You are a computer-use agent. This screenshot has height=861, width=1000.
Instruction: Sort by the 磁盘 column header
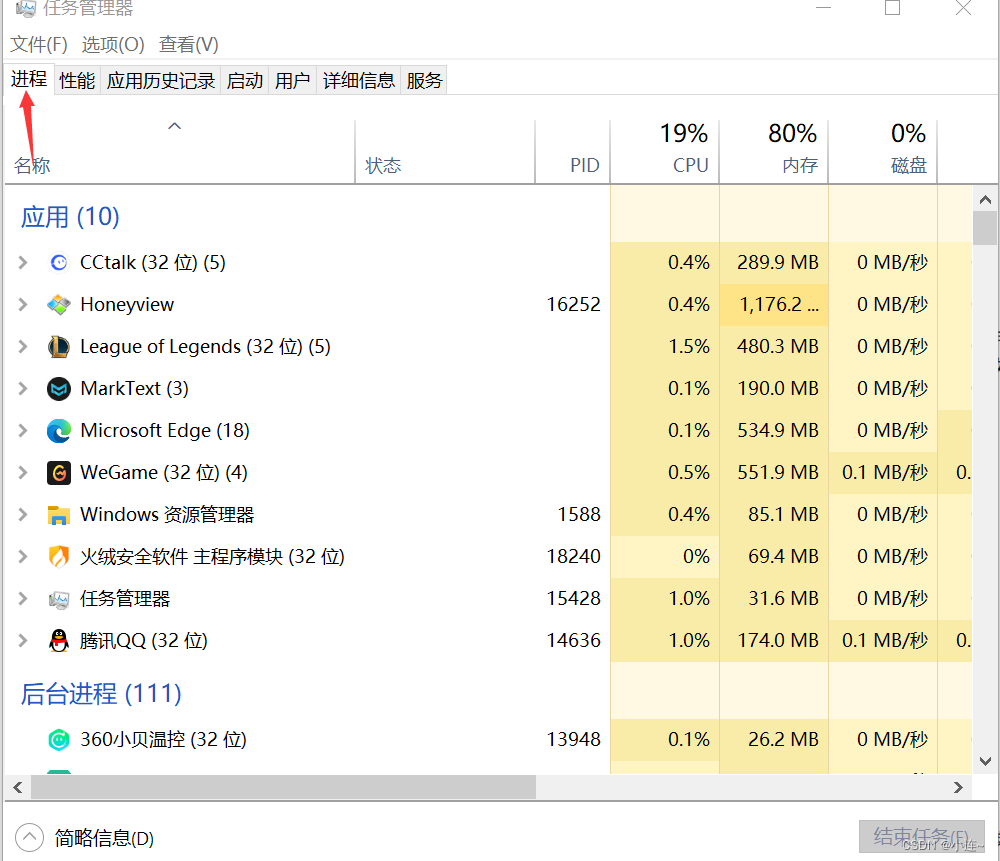pos(883,152)
